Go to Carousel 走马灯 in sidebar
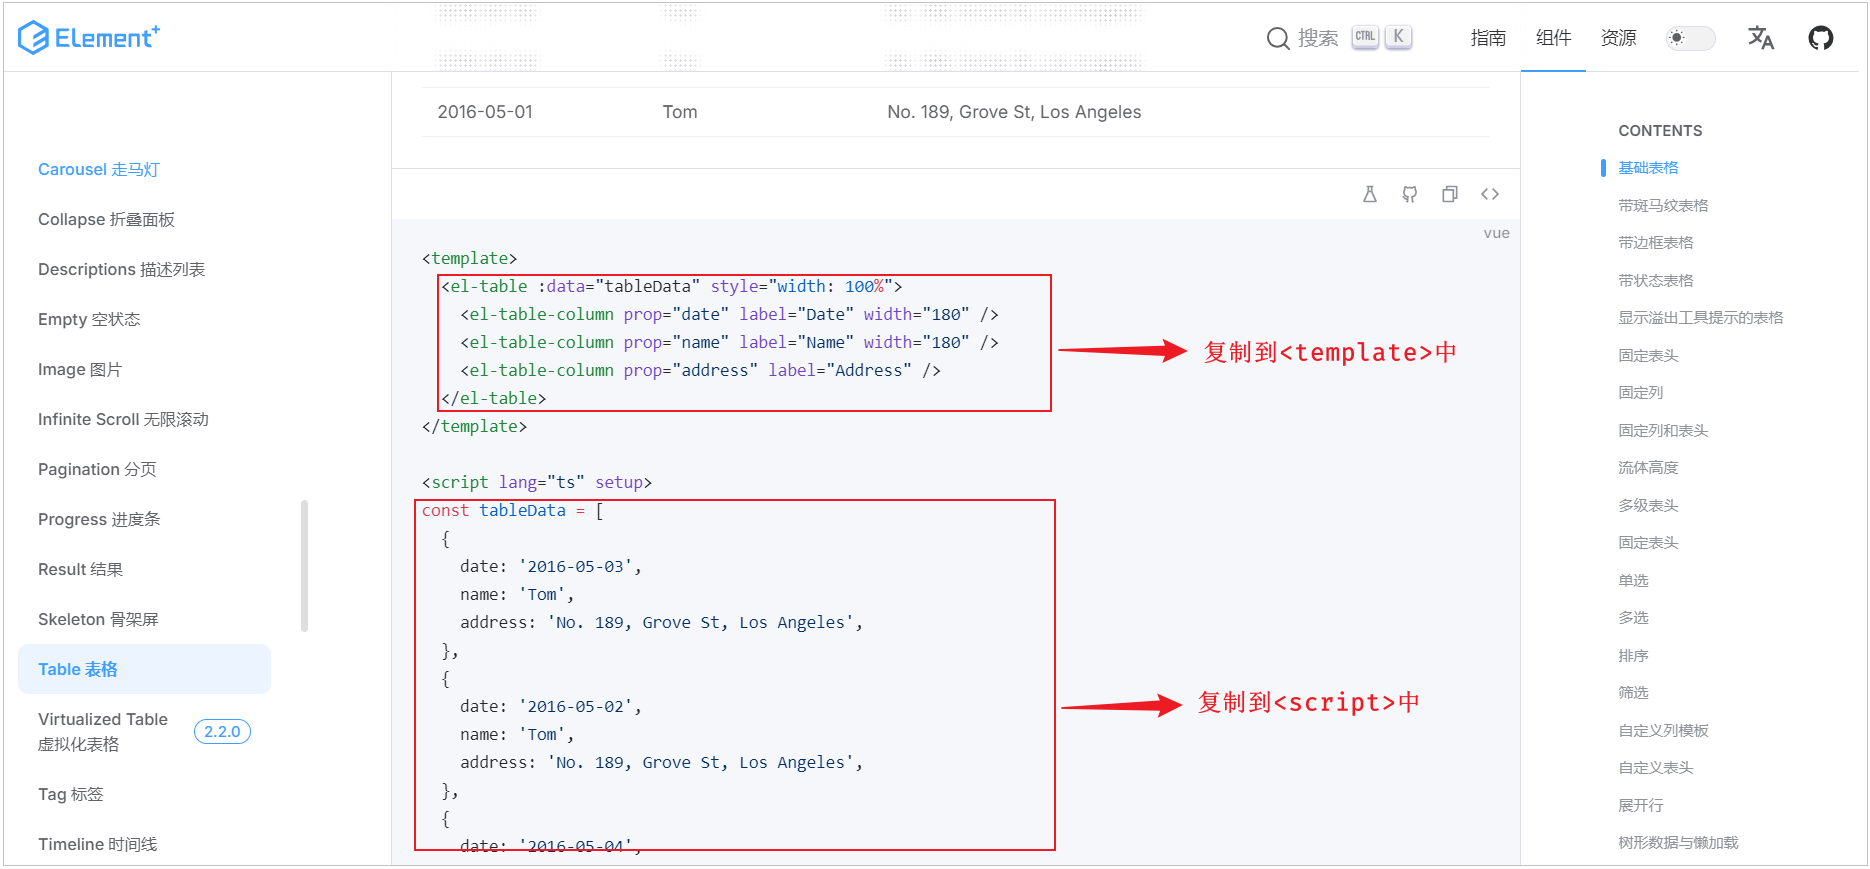The image size is (1870, 869). [x=98, y=169]
